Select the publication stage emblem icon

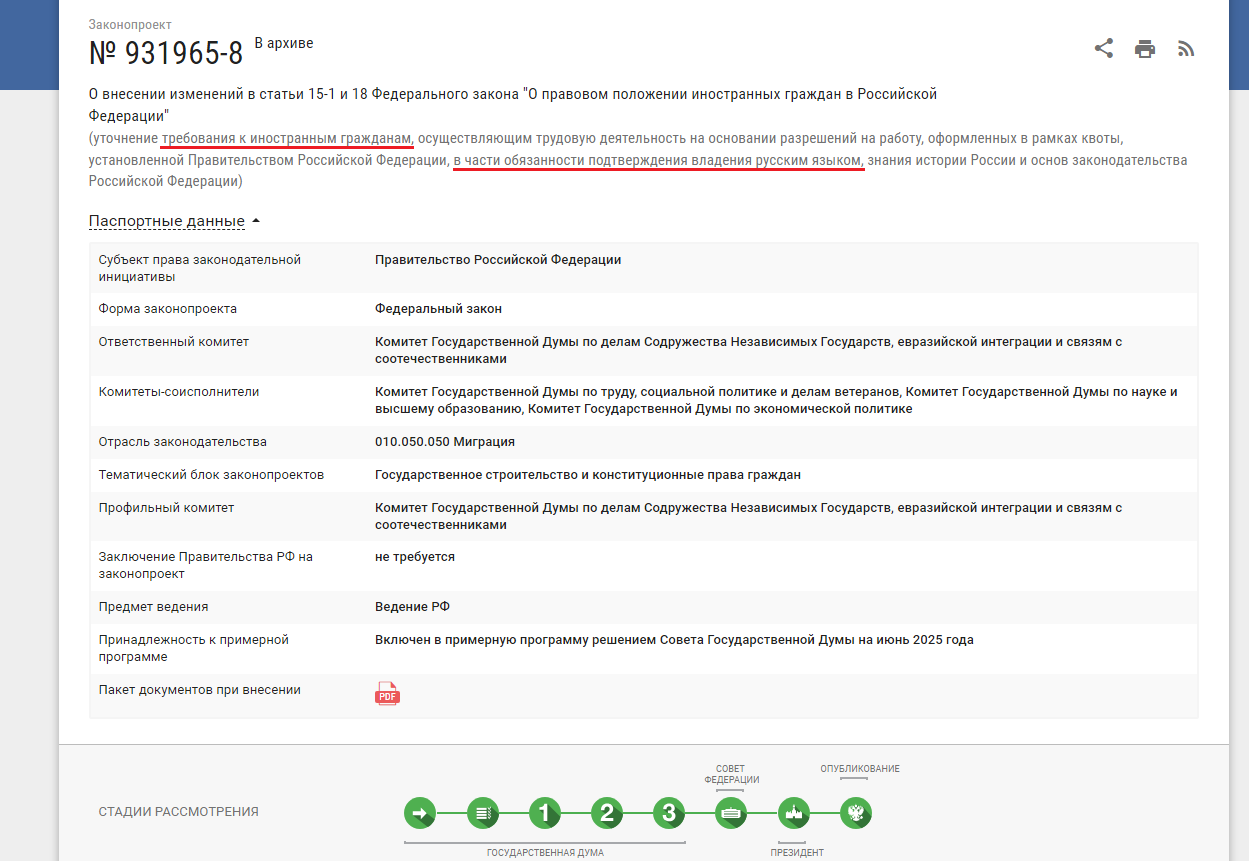[x=855, y=813]
